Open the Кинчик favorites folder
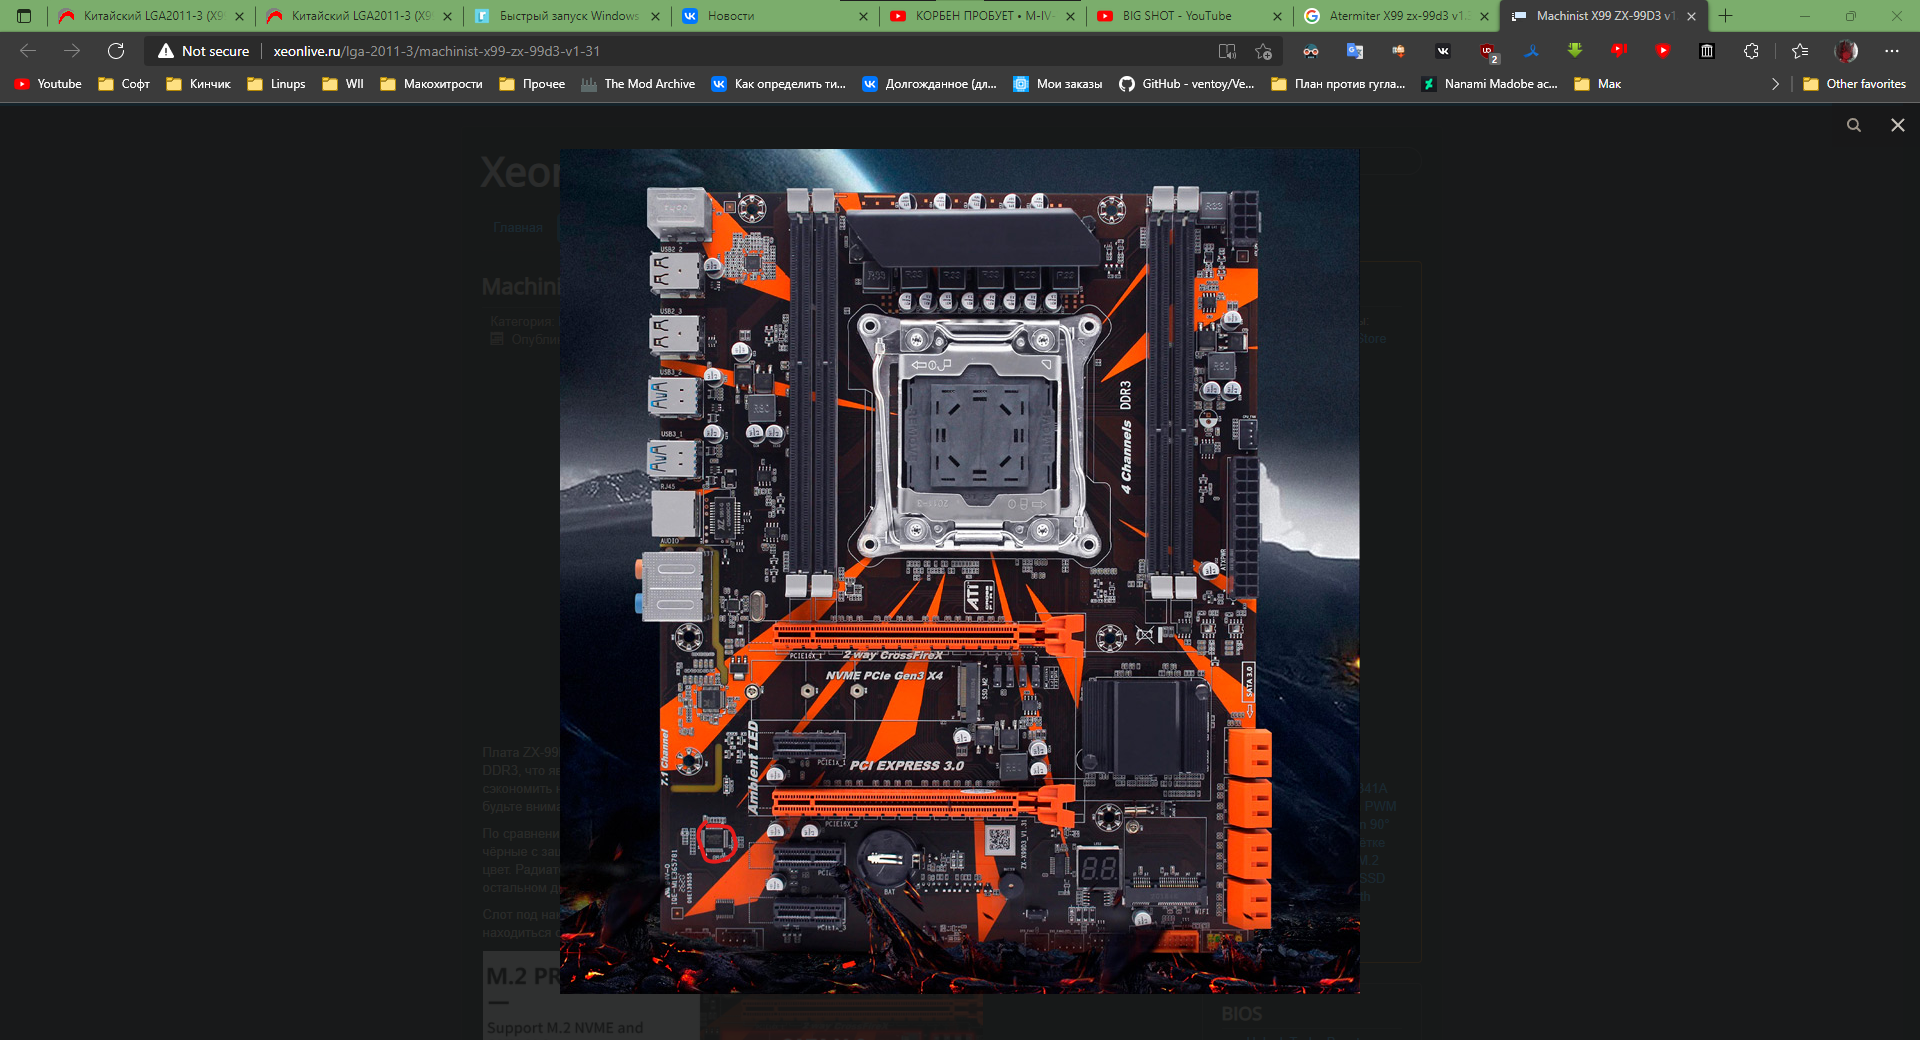This screenshot has width=1920, height=1040. [198, 84]
